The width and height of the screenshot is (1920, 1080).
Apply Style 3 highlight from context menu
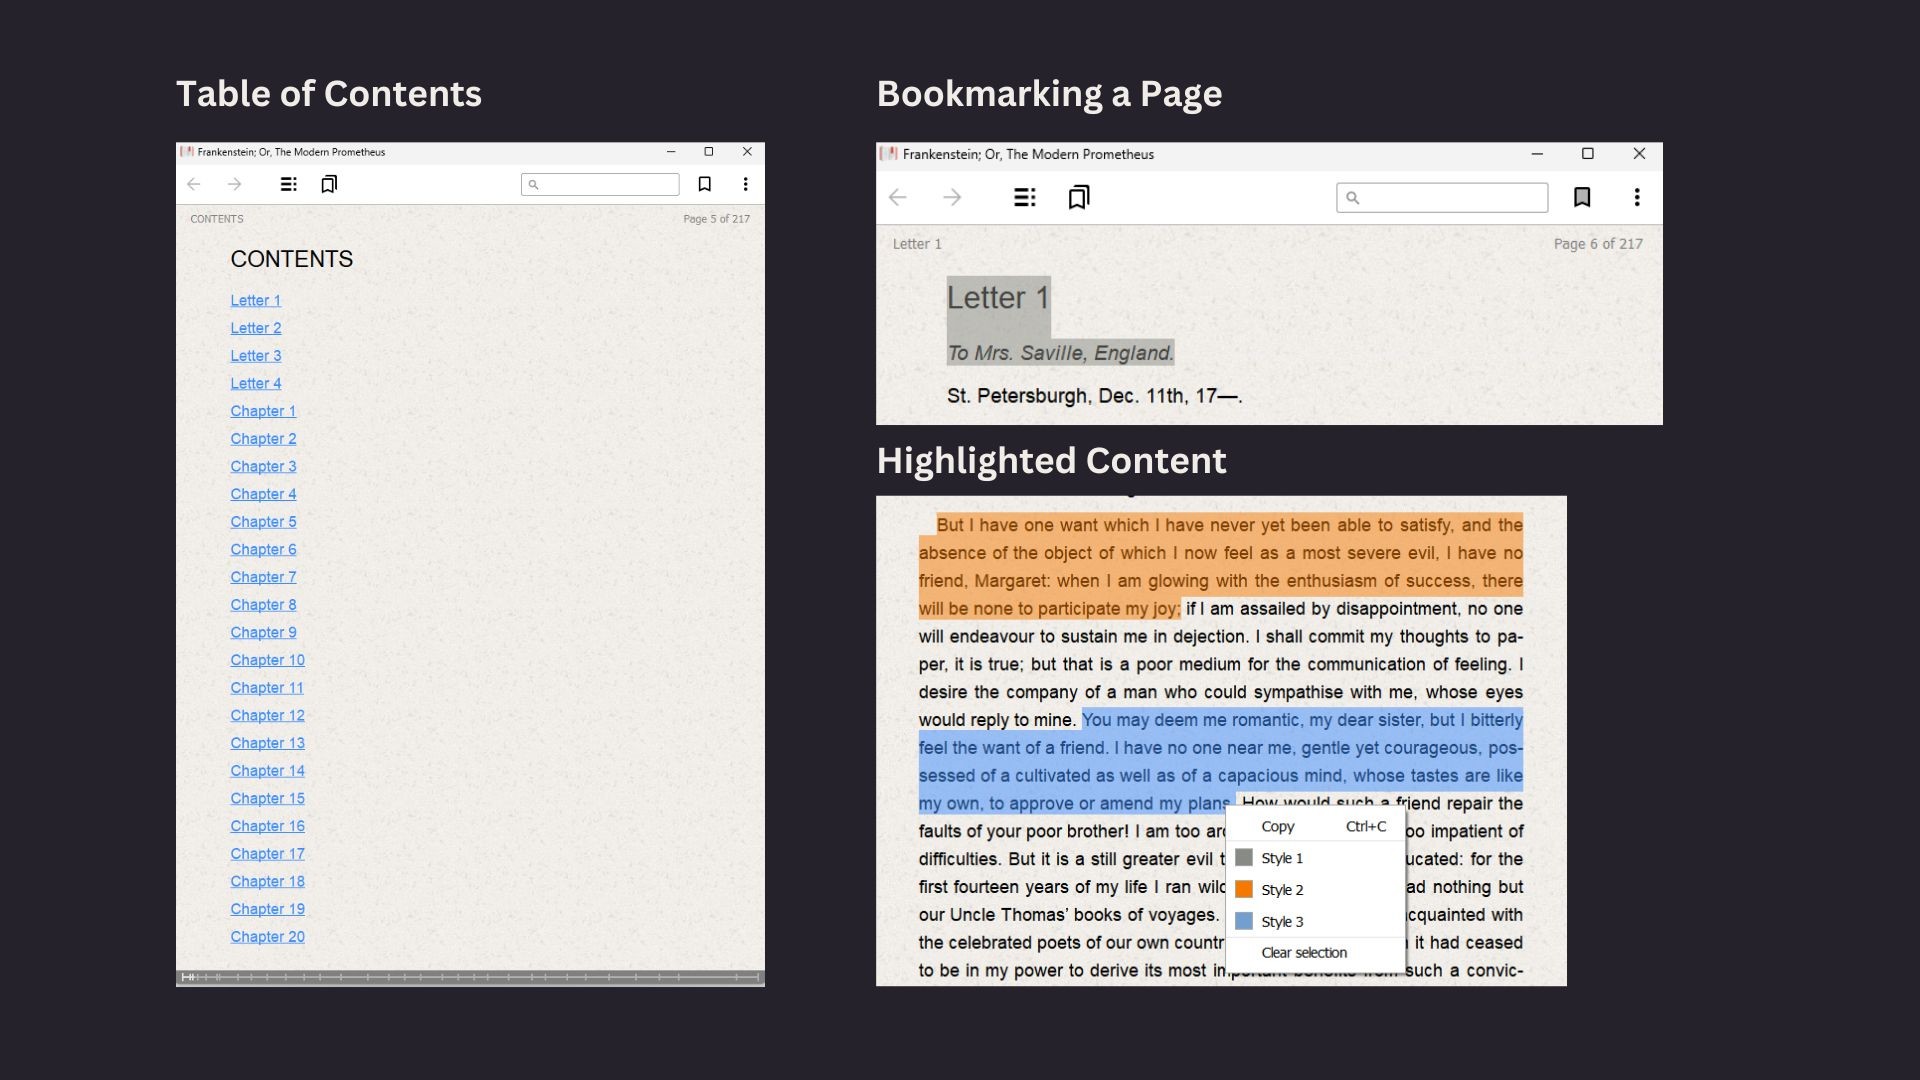[x=1315, y=921]
